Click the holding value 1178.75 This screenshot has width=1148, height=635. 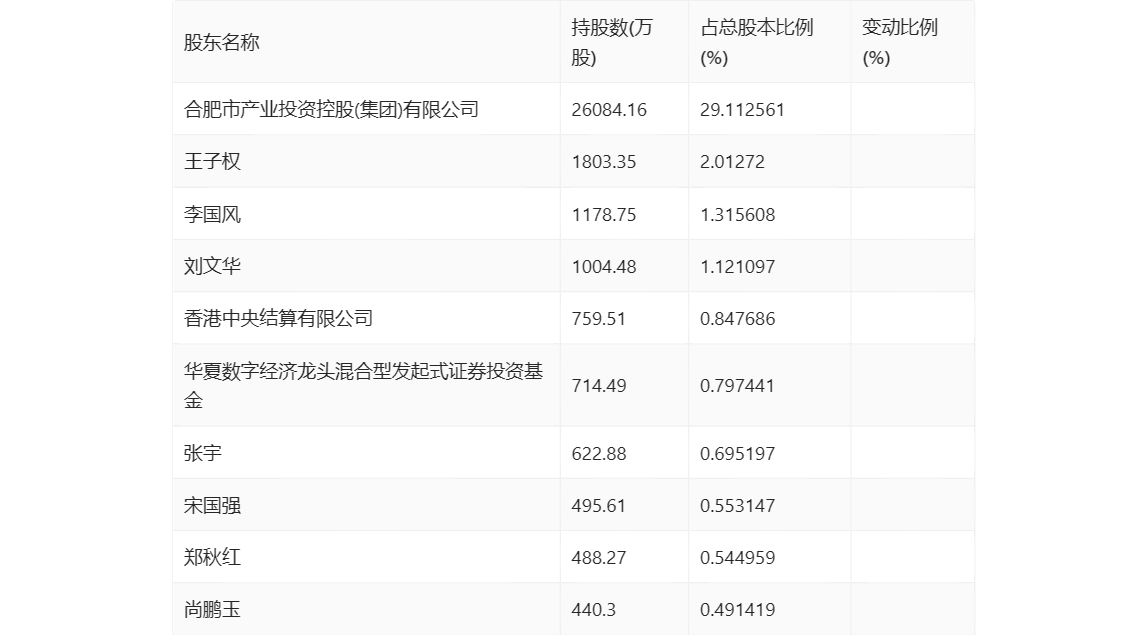(604, 215)
